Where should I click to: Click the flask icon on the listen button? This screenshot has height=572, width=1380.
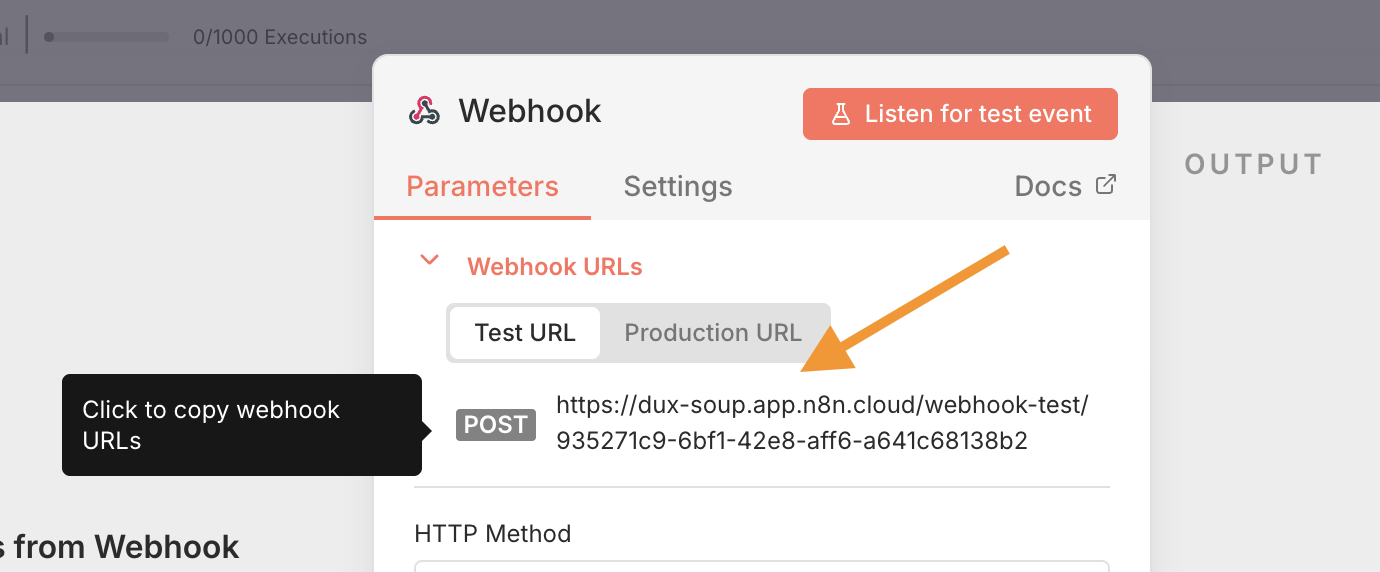(x=841, y=114)
